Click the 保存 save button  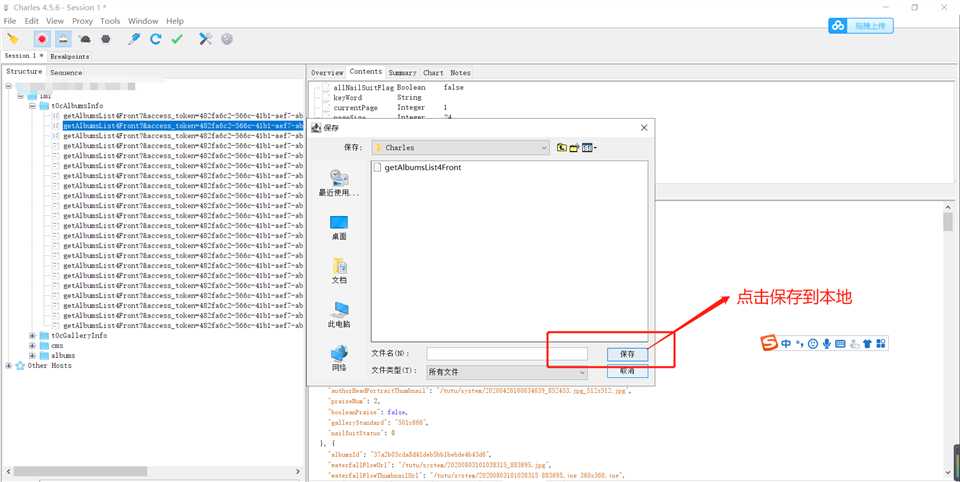pos(627,354)
